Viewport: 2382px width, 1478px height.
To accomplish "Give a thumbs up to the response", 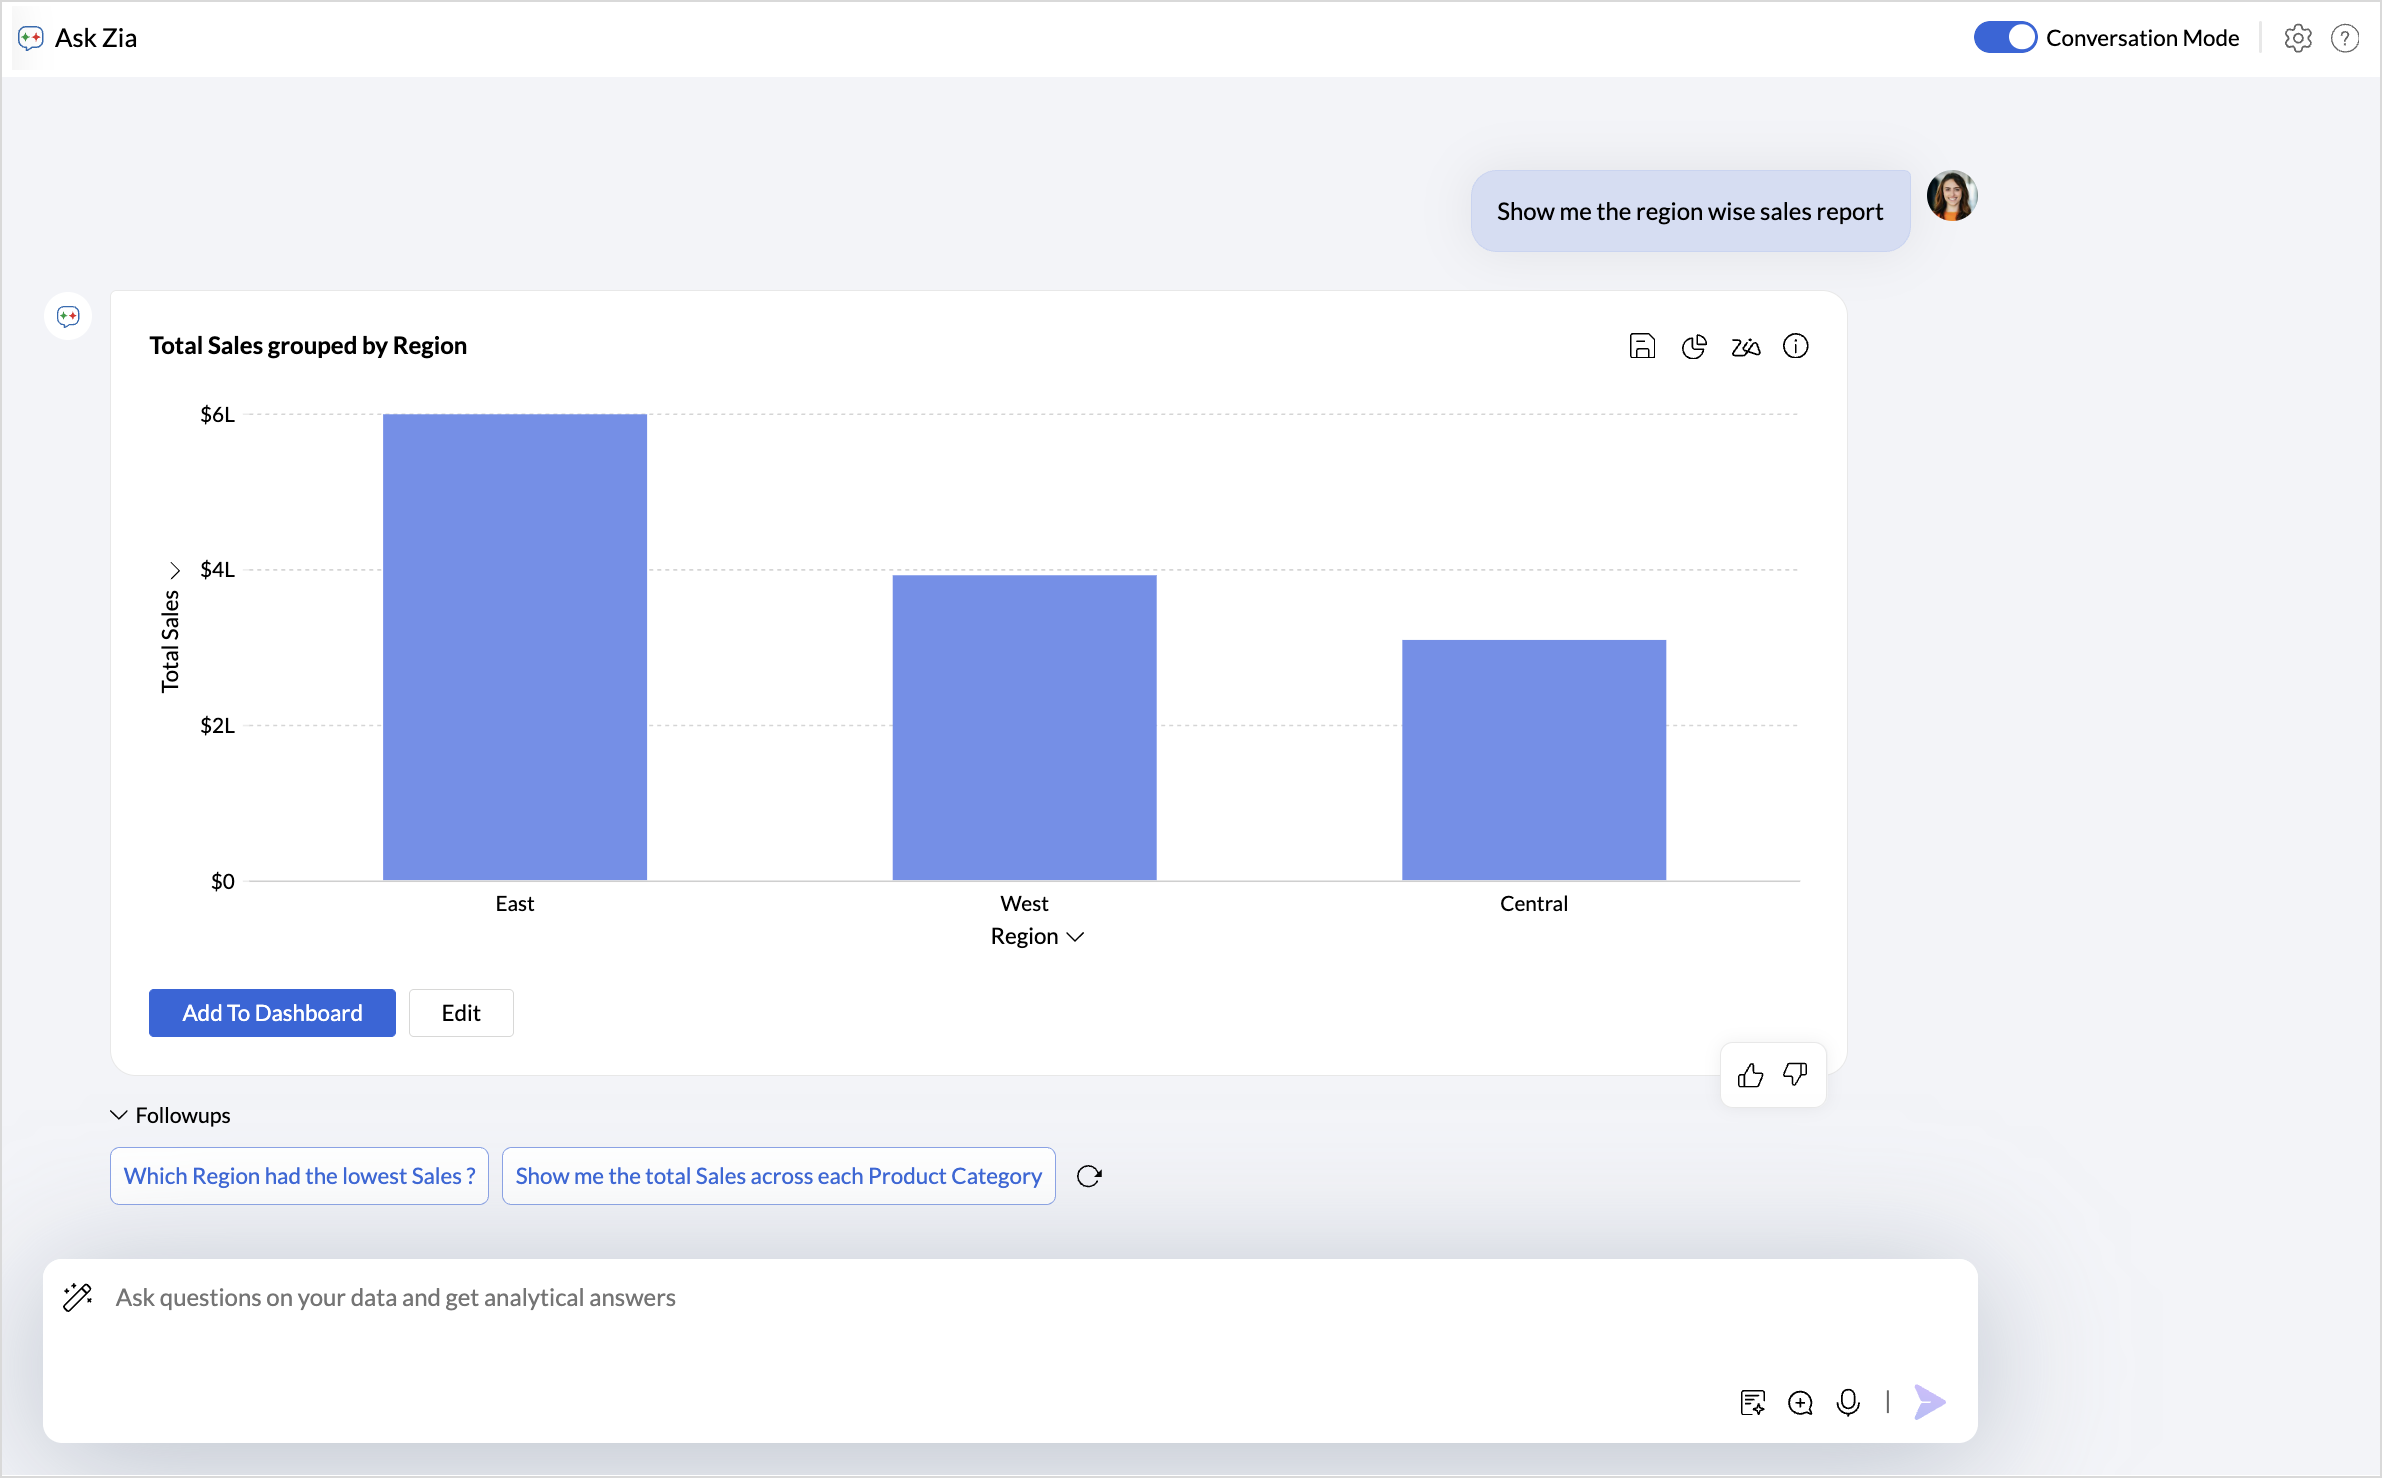I will point(1750,1075).
